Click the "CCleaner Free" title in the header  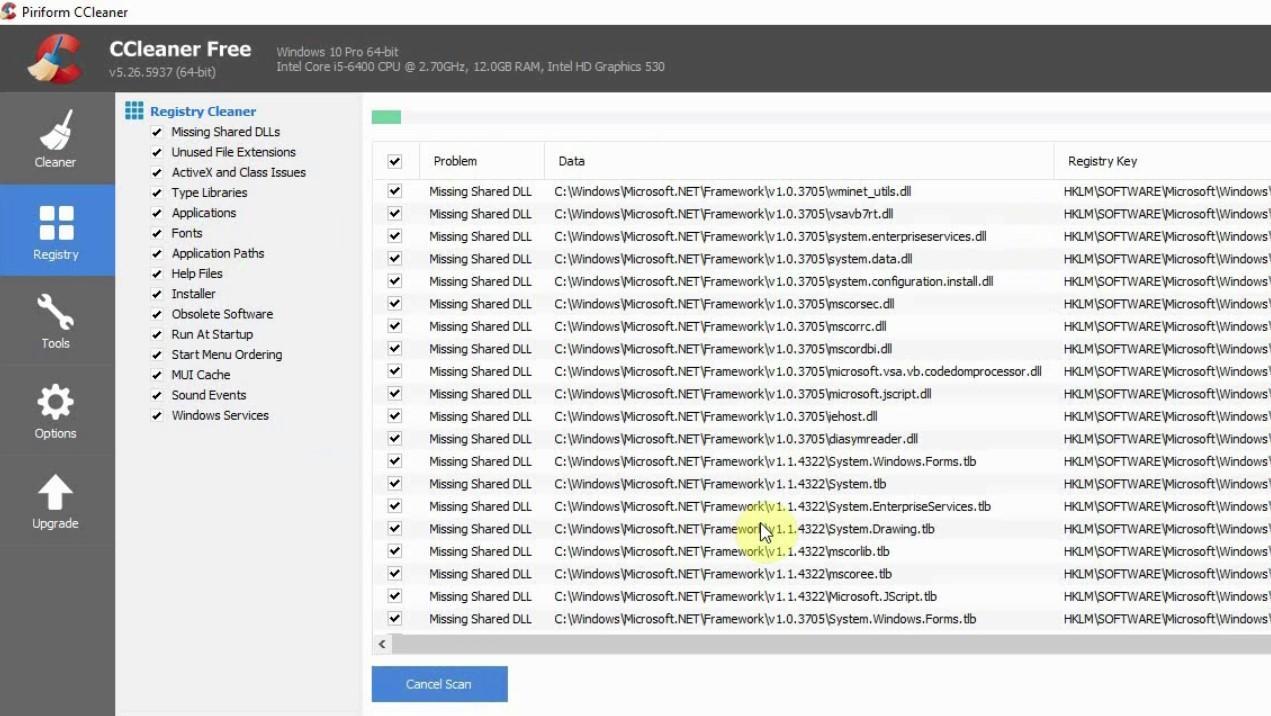coord(180,49)
